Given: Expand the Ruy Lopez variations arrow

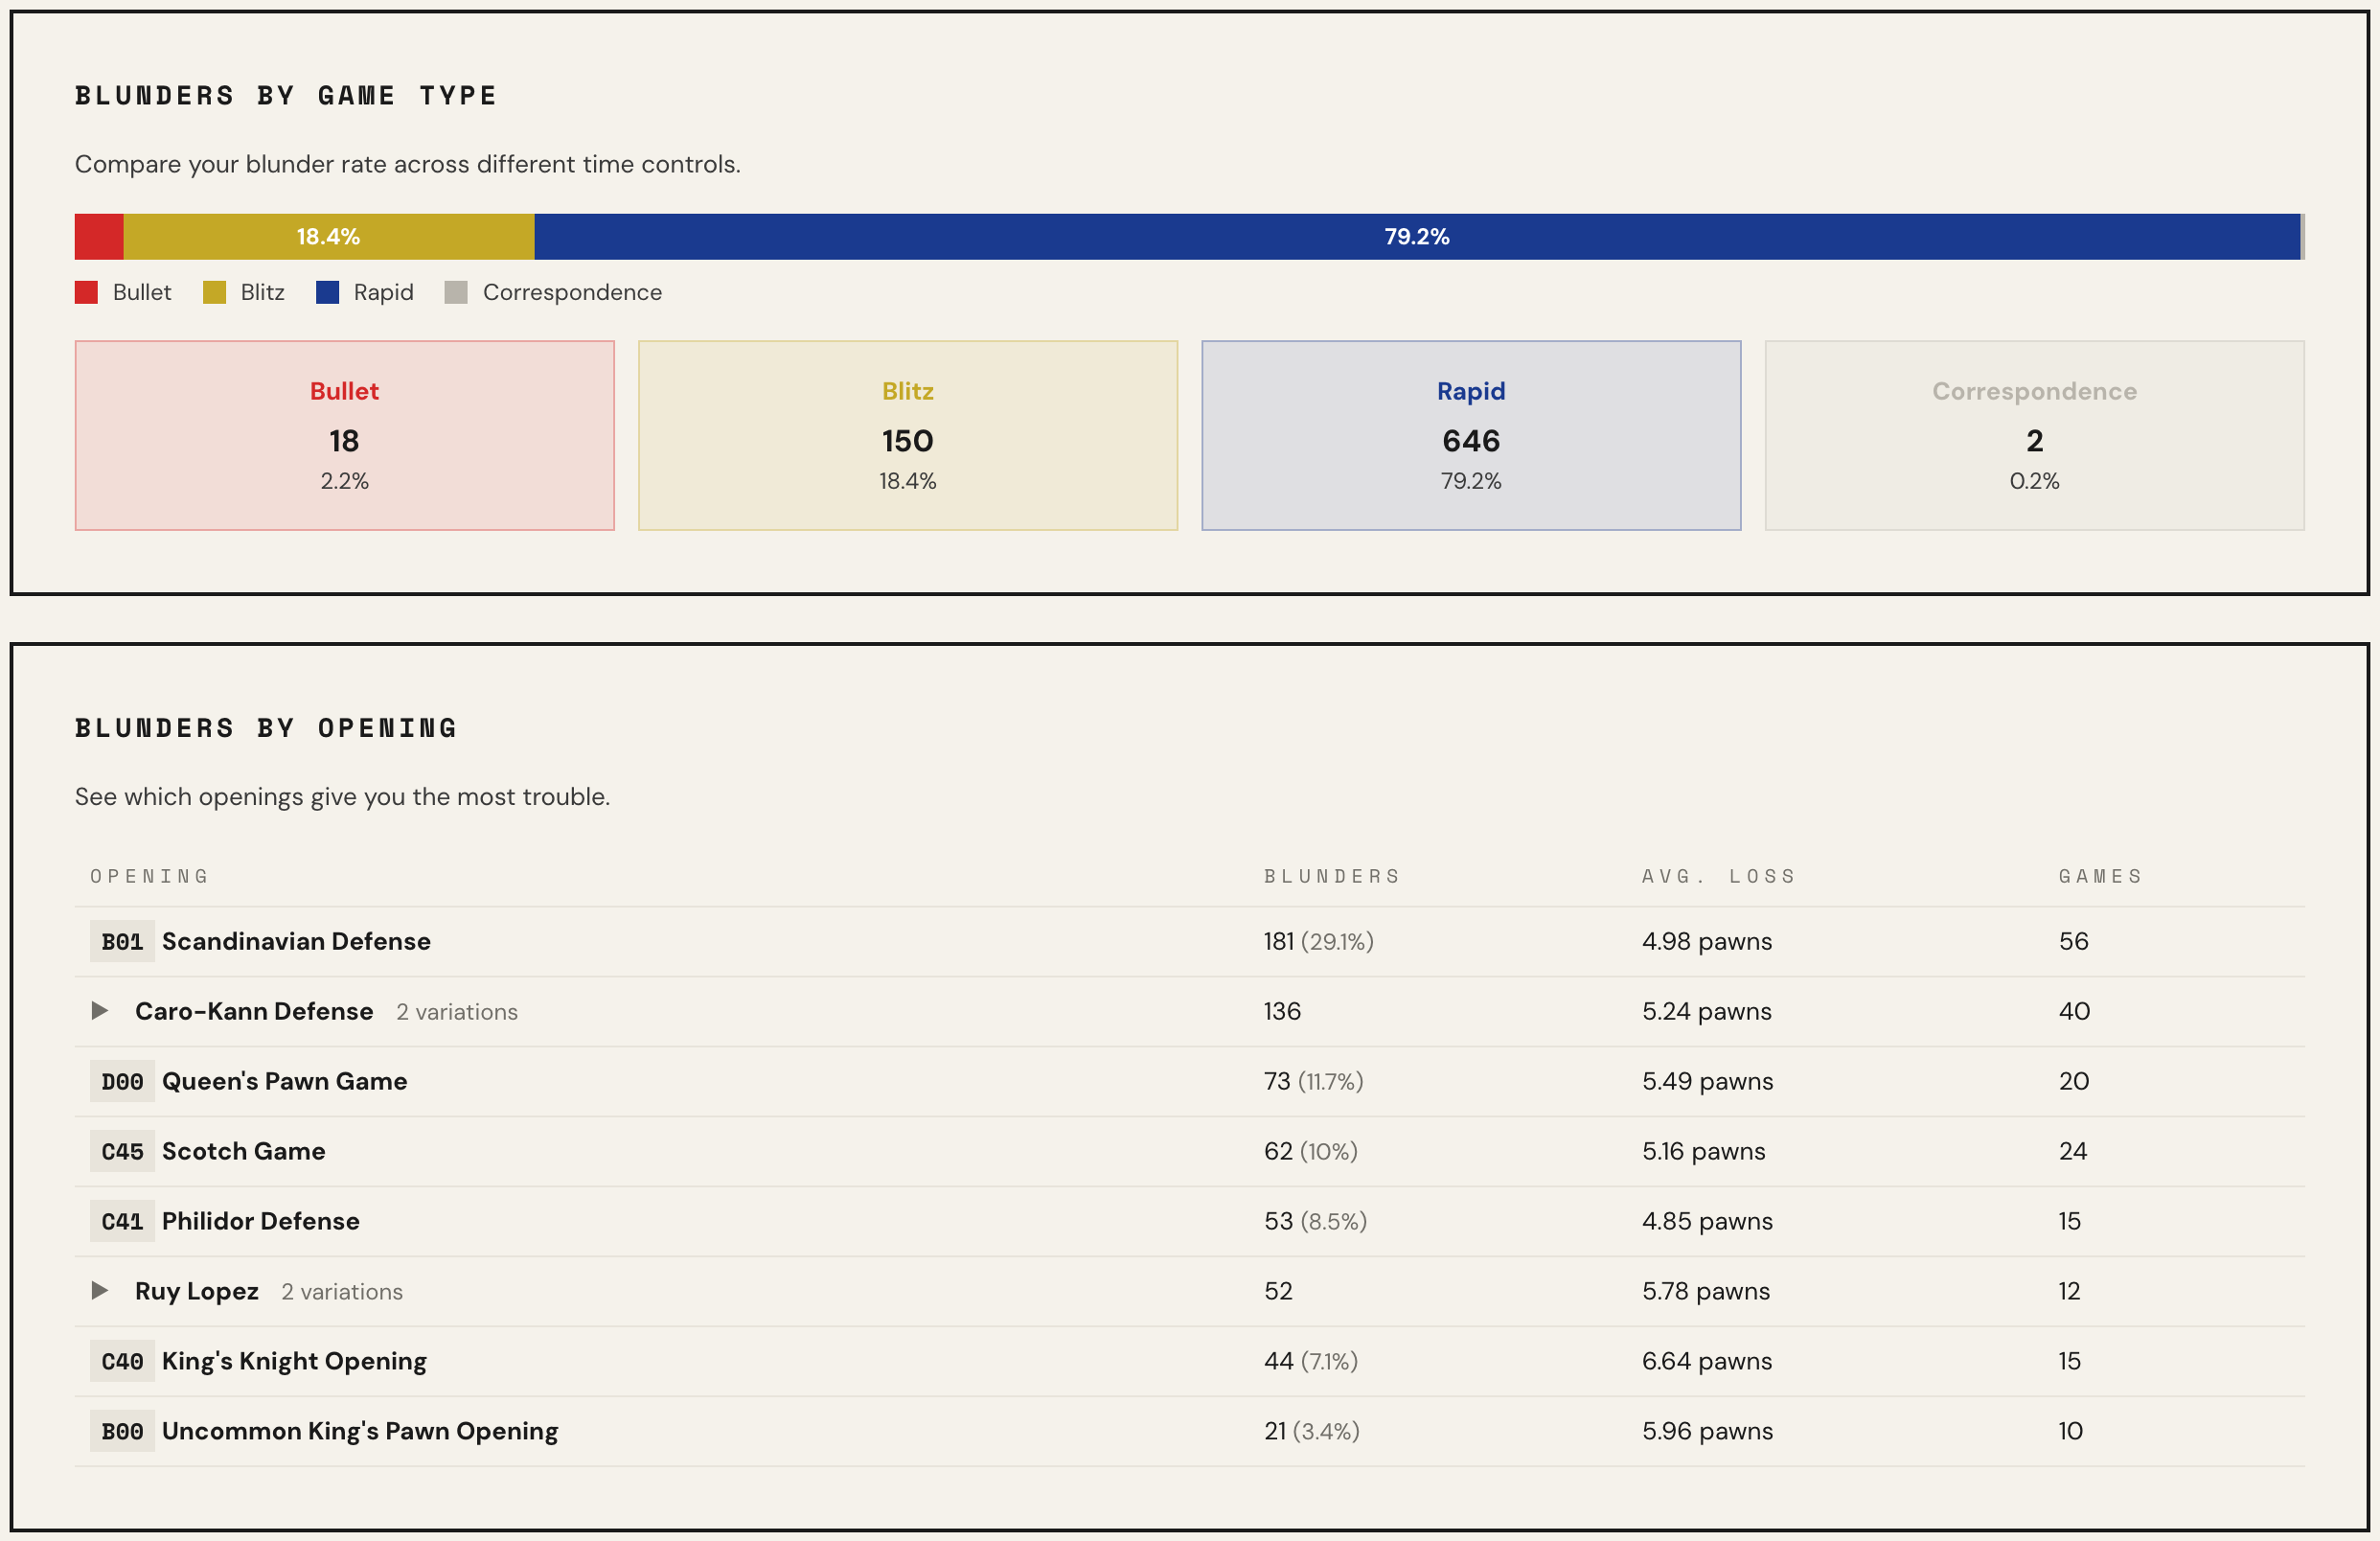Looking at the screenshot, I should point(99,1290).
